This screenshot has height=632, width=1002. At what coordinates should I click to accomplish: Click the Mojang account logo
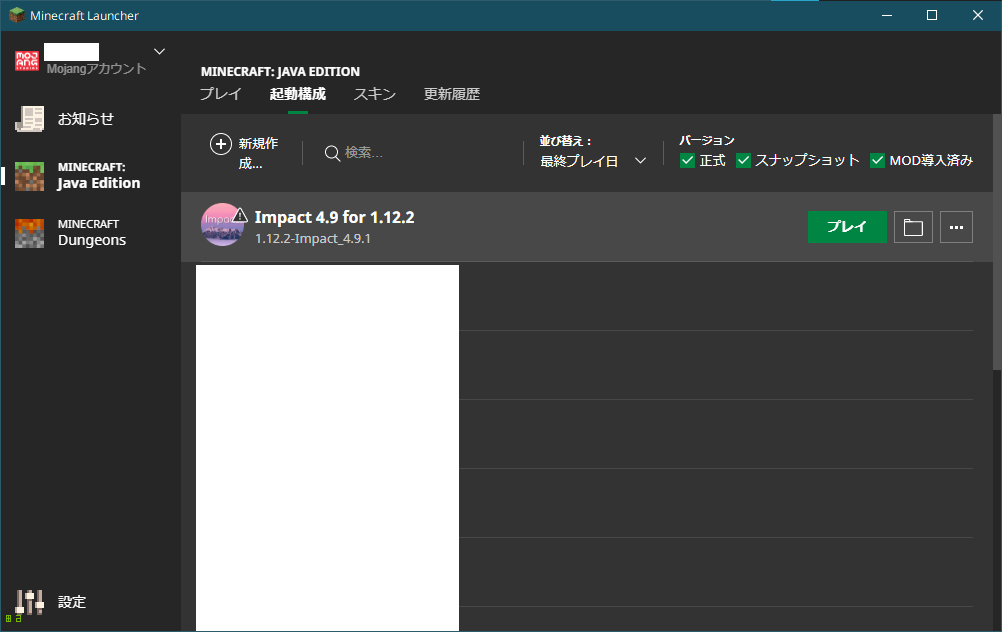27,61
